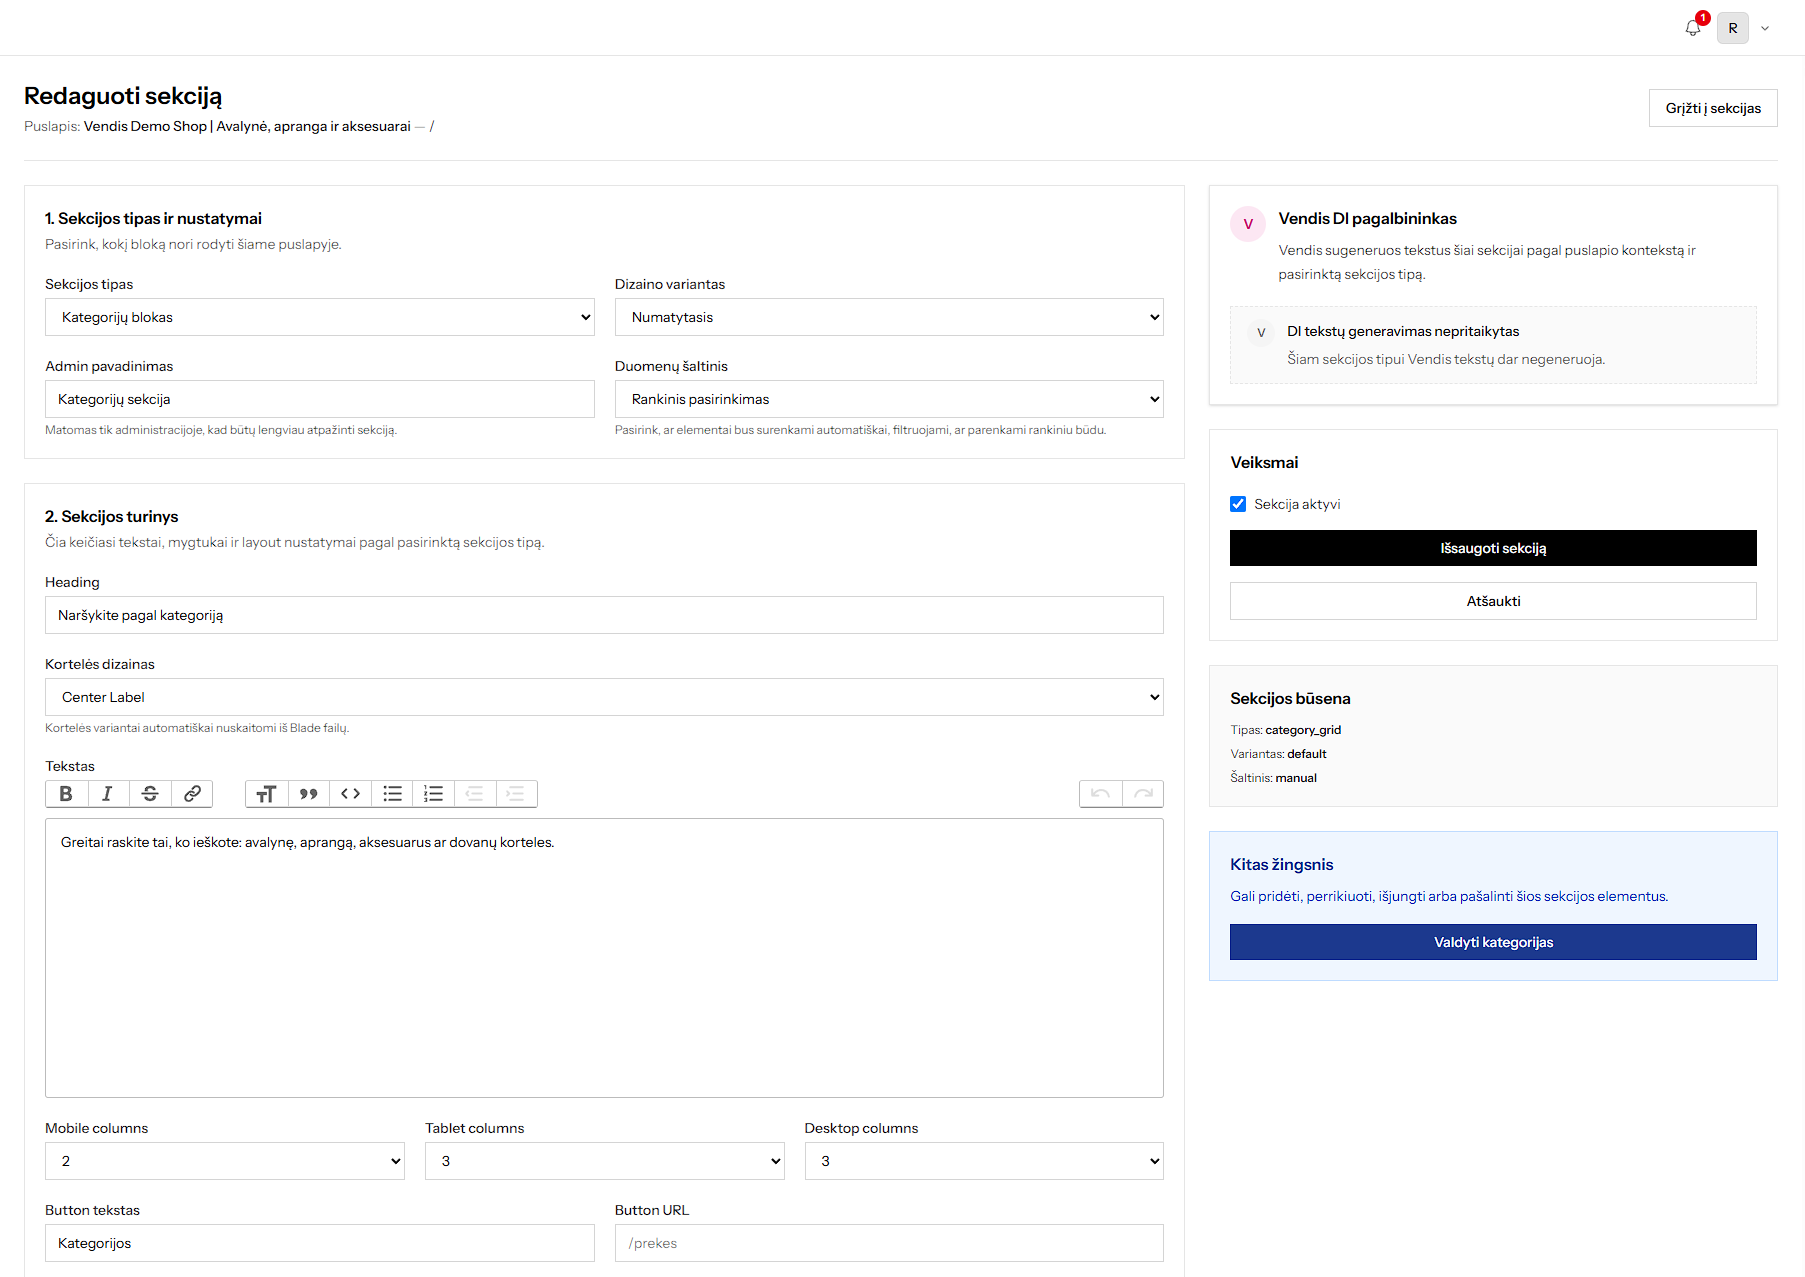
Task: Uncheck the Sekcija aktyvi checkbox
Action: pos(1238,504)
